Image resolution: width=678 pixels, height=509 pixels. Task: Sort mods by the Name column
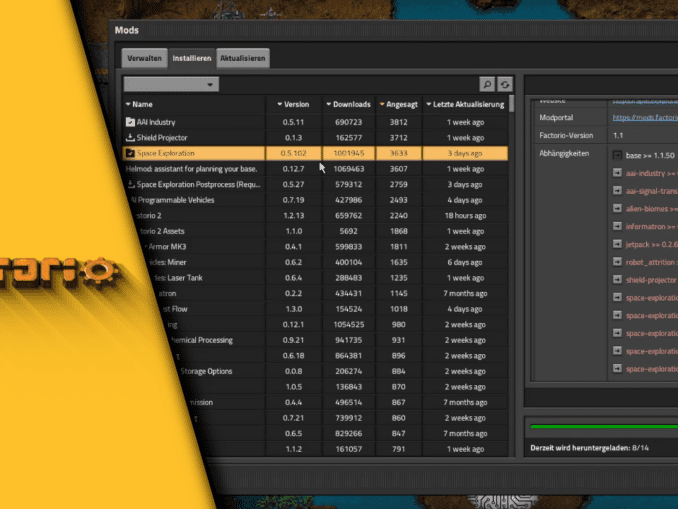[x=140, y=104]
